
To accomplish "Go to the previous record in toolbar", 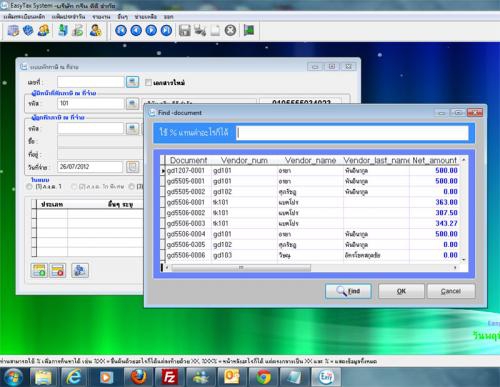I will pos(136,31).
